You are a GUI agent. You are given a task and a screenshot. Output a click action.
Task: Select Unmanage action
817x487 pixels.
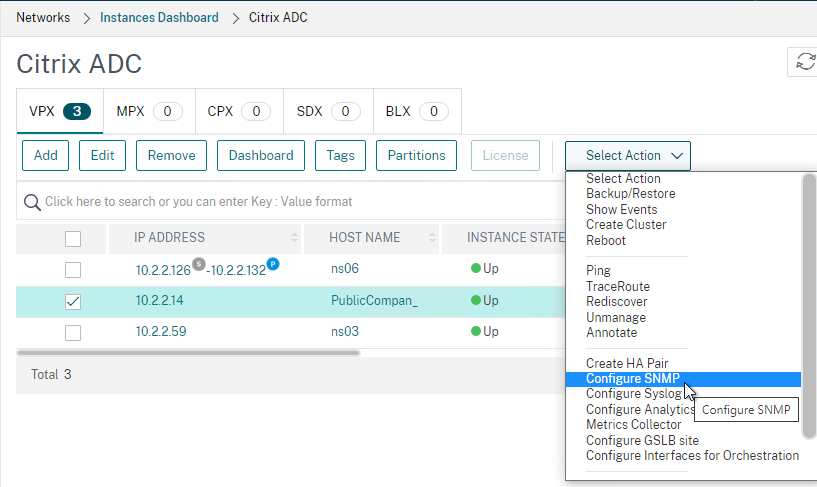[x=616, y=318]
